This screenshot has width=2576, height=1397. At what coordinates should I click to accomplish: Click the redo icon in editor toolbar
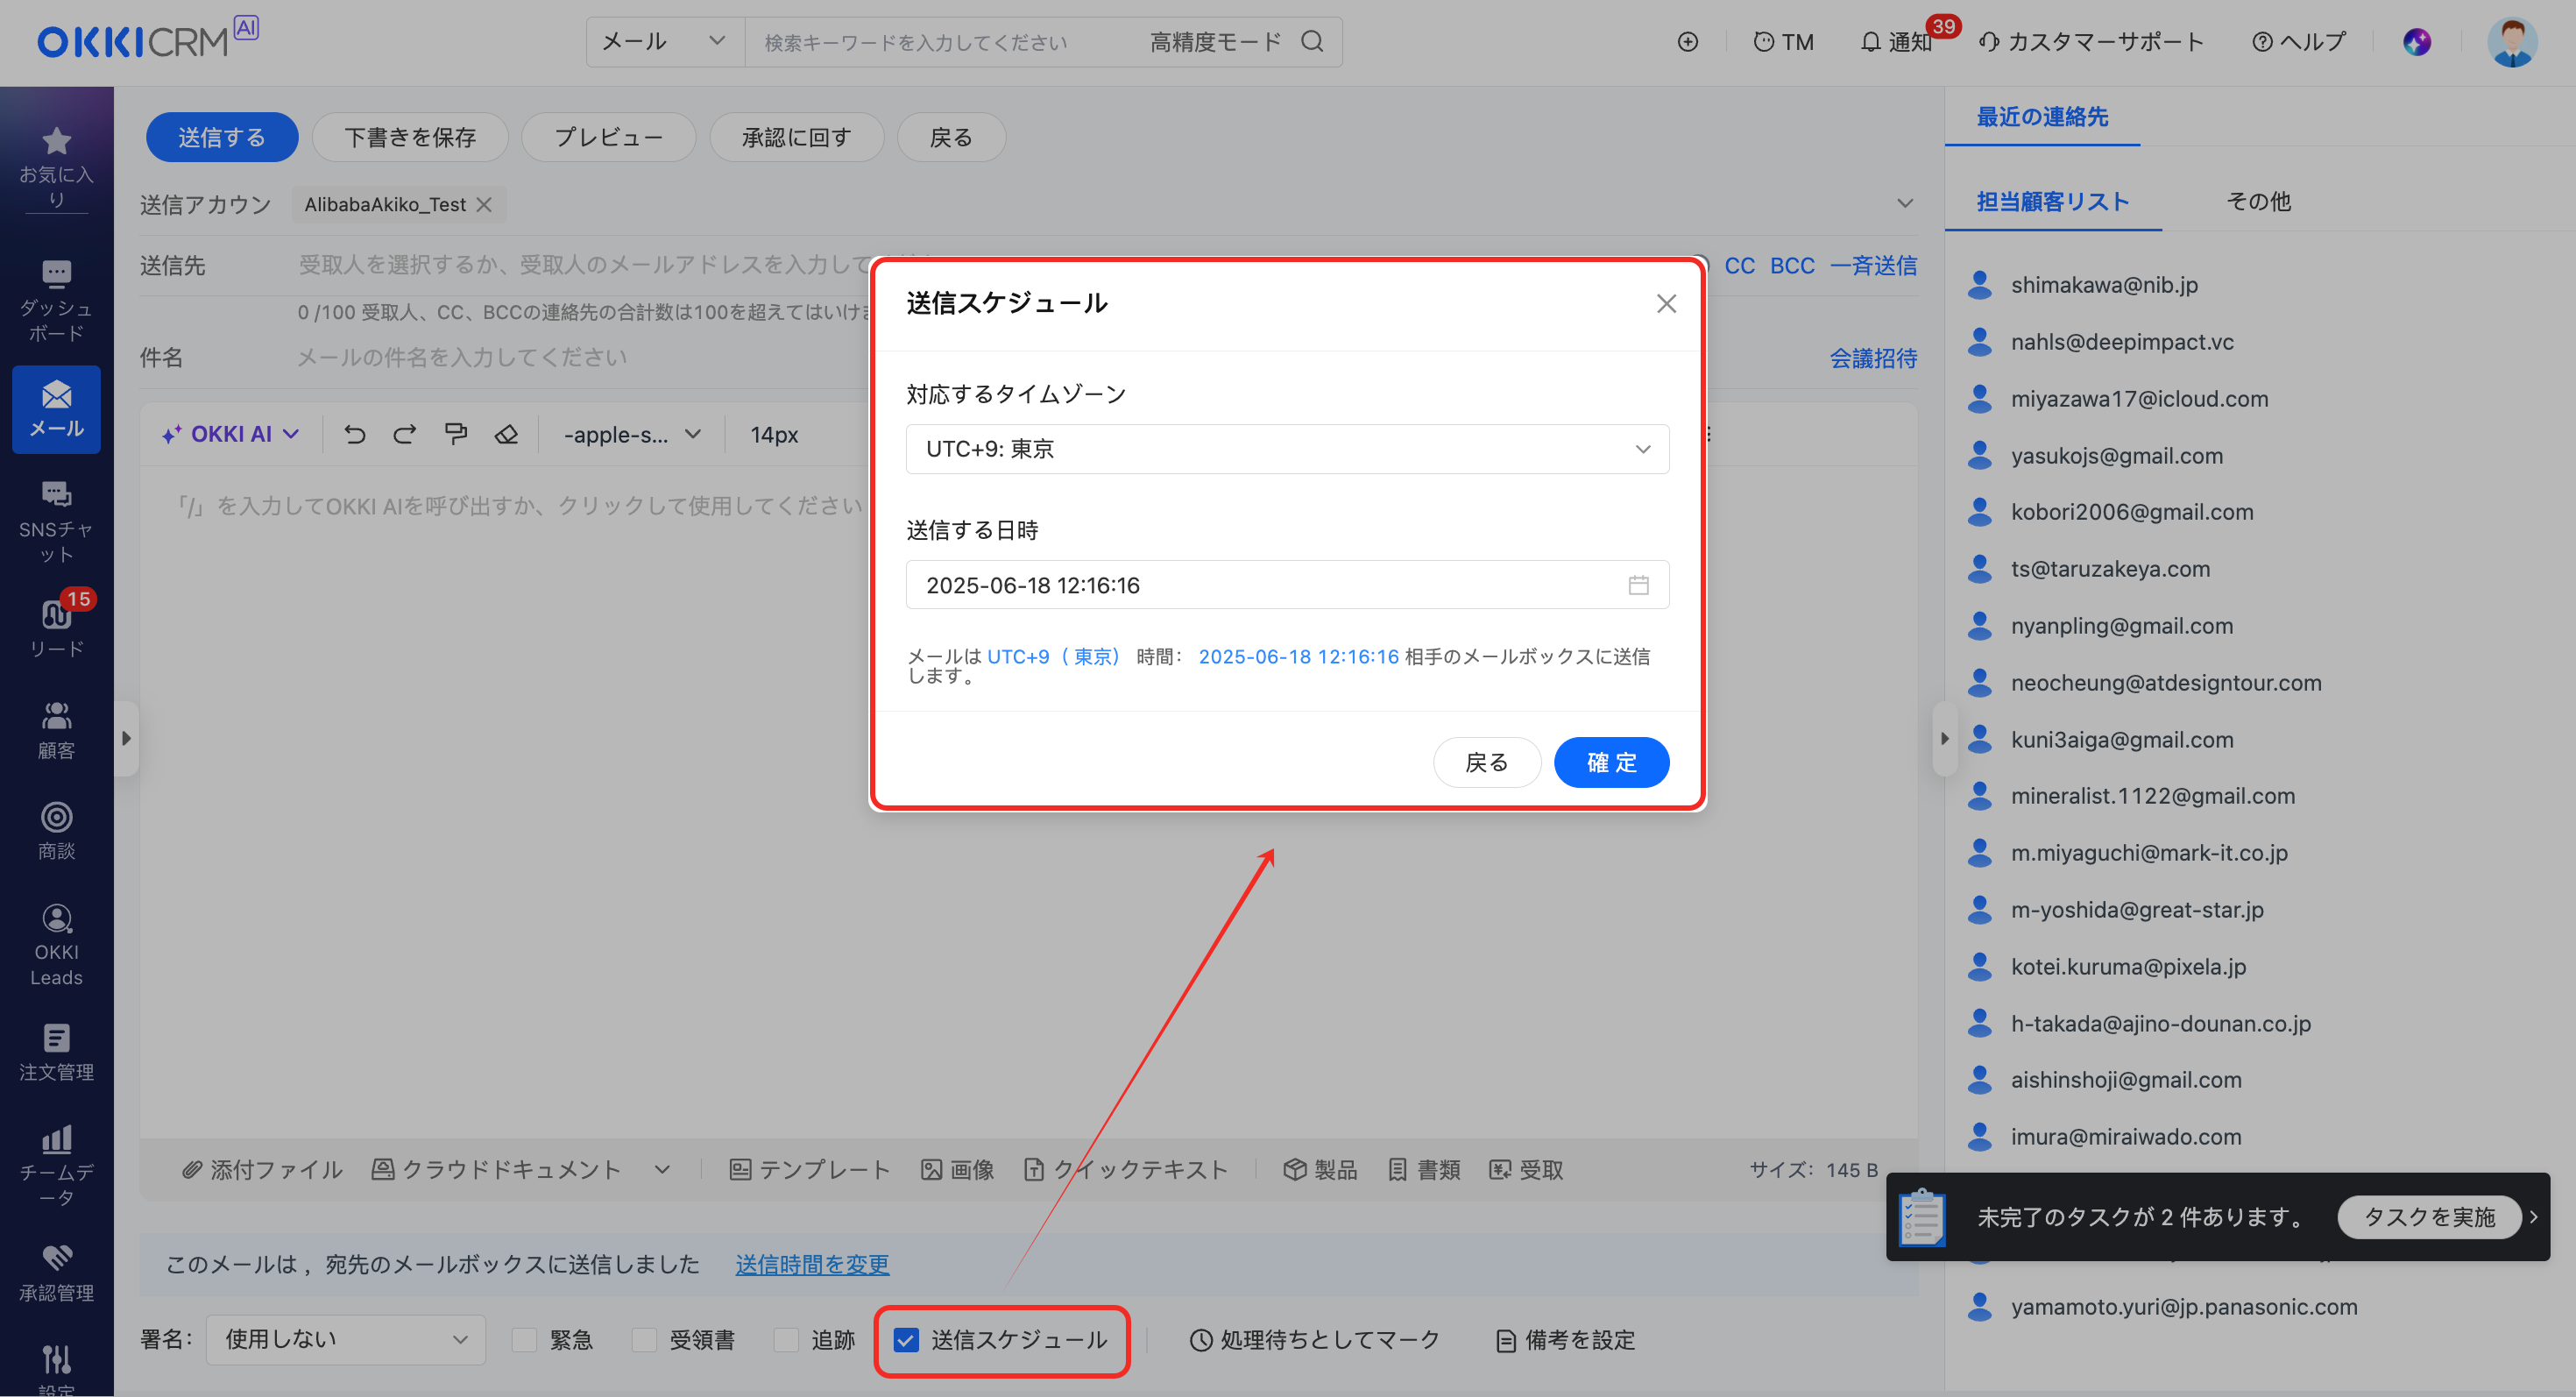(x=404, y=434)
